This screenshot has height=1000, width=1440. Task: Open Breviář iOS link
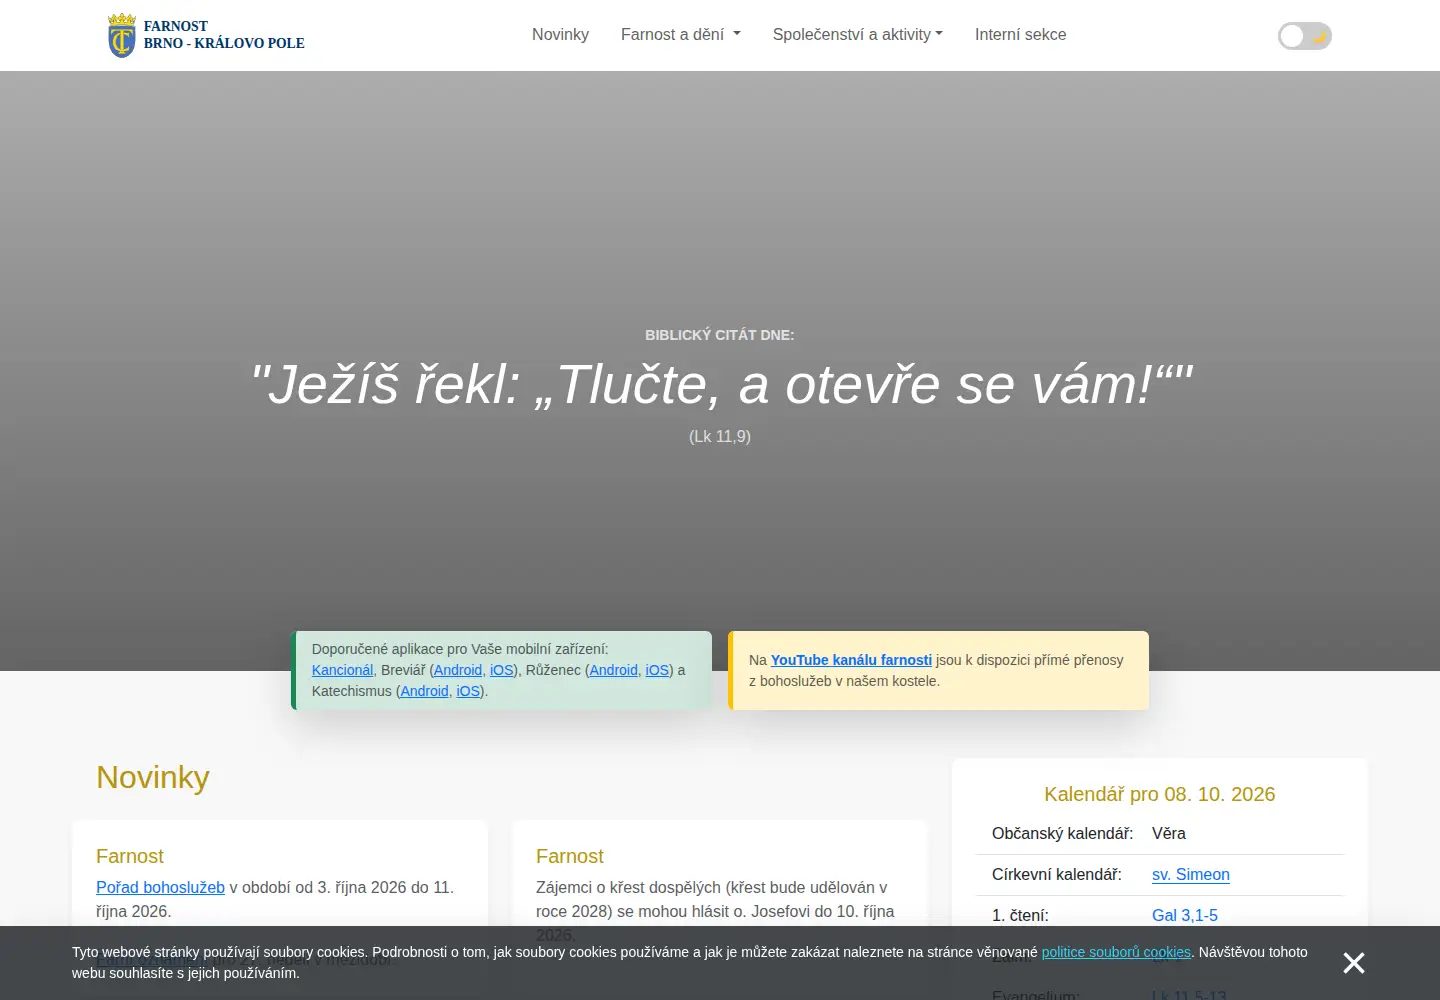501,670
